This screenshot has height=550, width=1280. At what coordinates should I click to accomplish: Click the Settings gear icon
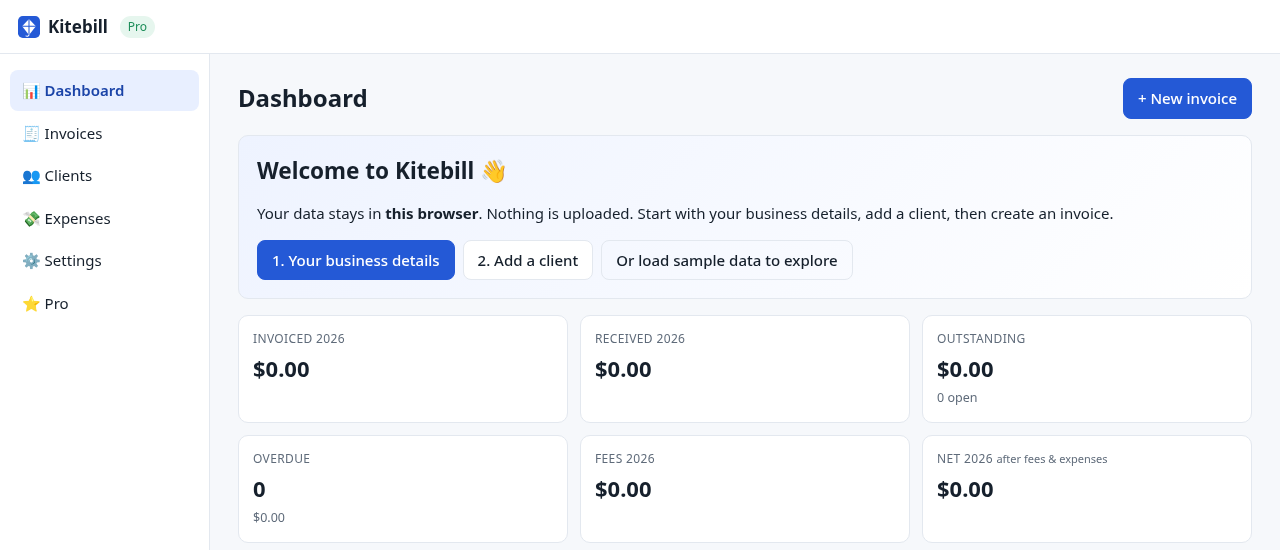[x=31, y=261]
